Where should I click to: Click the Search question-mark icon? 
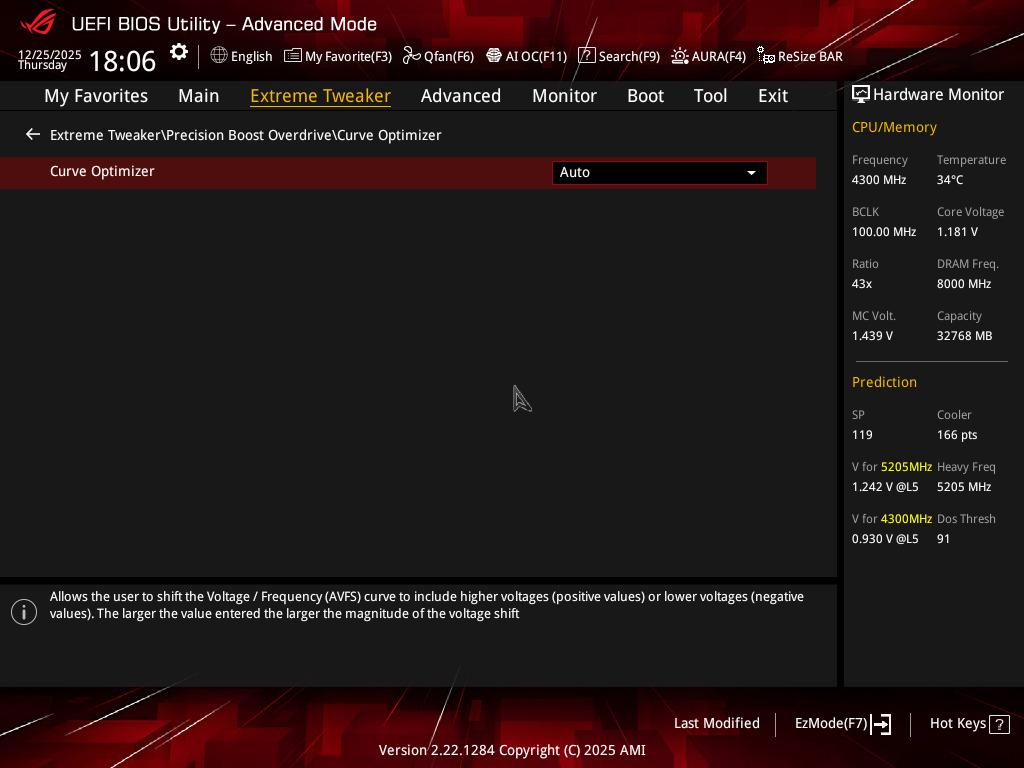586,56
